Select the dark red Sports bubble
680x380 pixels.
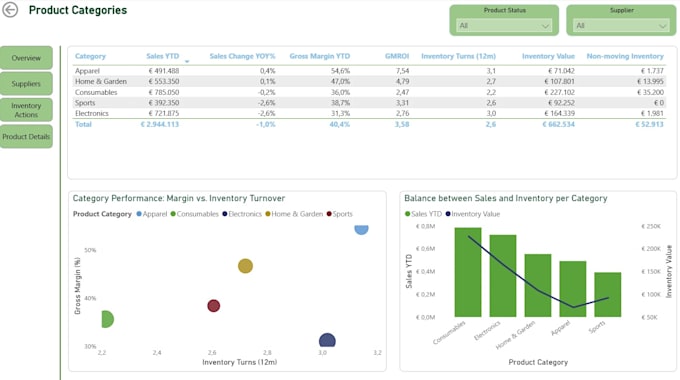(213, 306)
